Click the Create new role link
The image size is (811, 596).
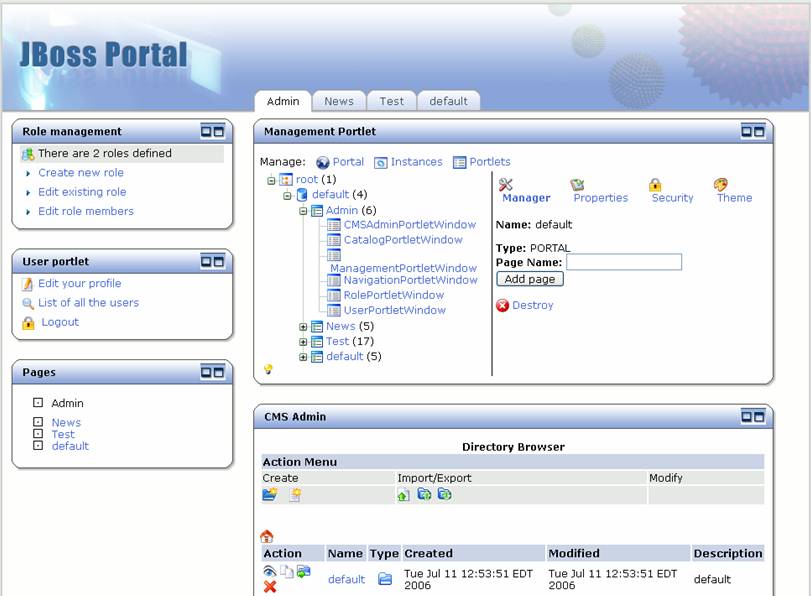click(x=81, y=173)
